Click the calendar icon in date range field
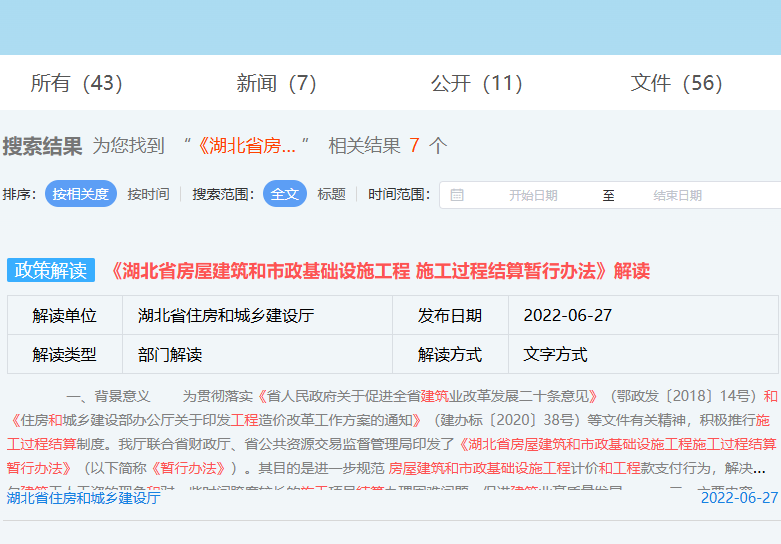The image size is (781, 544). [457, 195]
